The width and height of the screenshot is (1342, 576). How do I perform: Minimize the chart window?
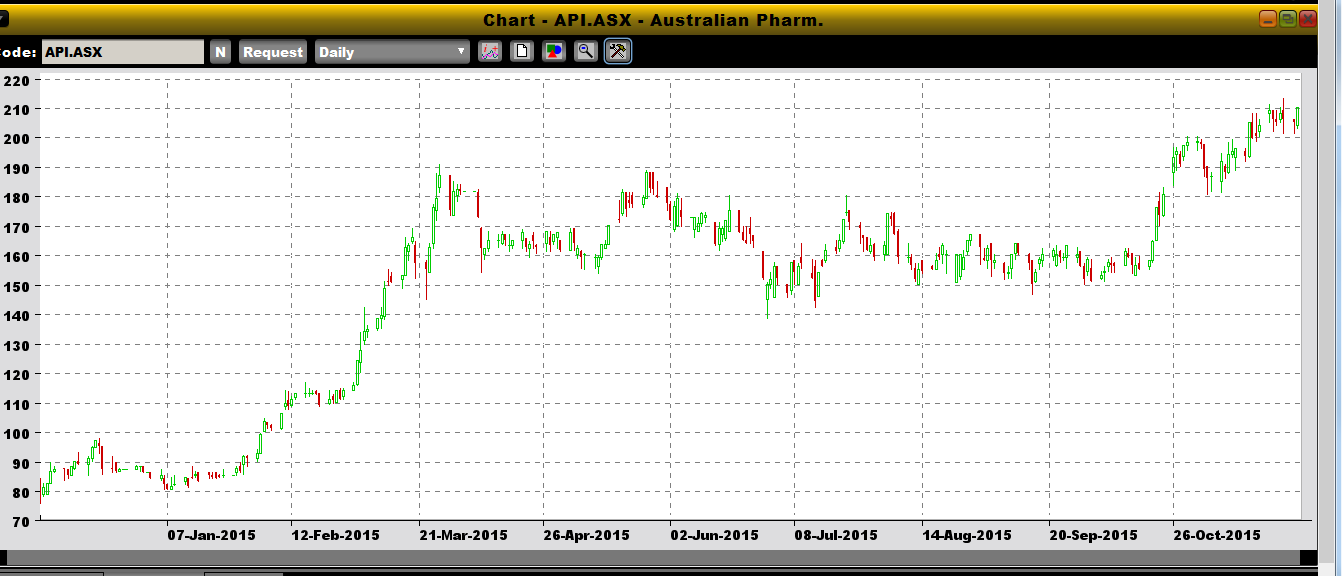point(1267,19)
